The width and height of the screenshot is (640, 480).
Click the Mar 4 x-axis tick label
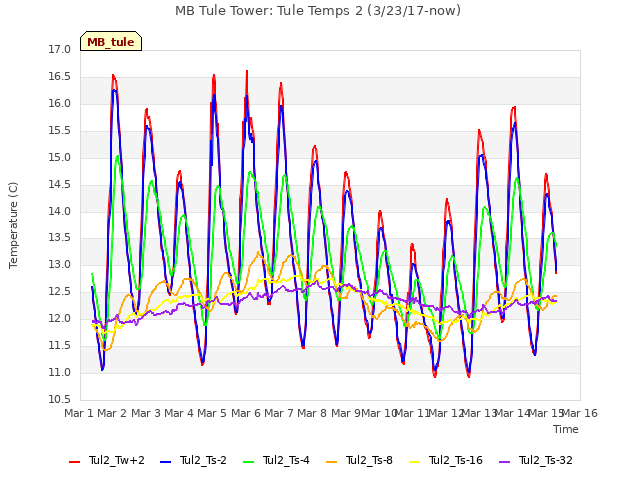pos(179,413)
